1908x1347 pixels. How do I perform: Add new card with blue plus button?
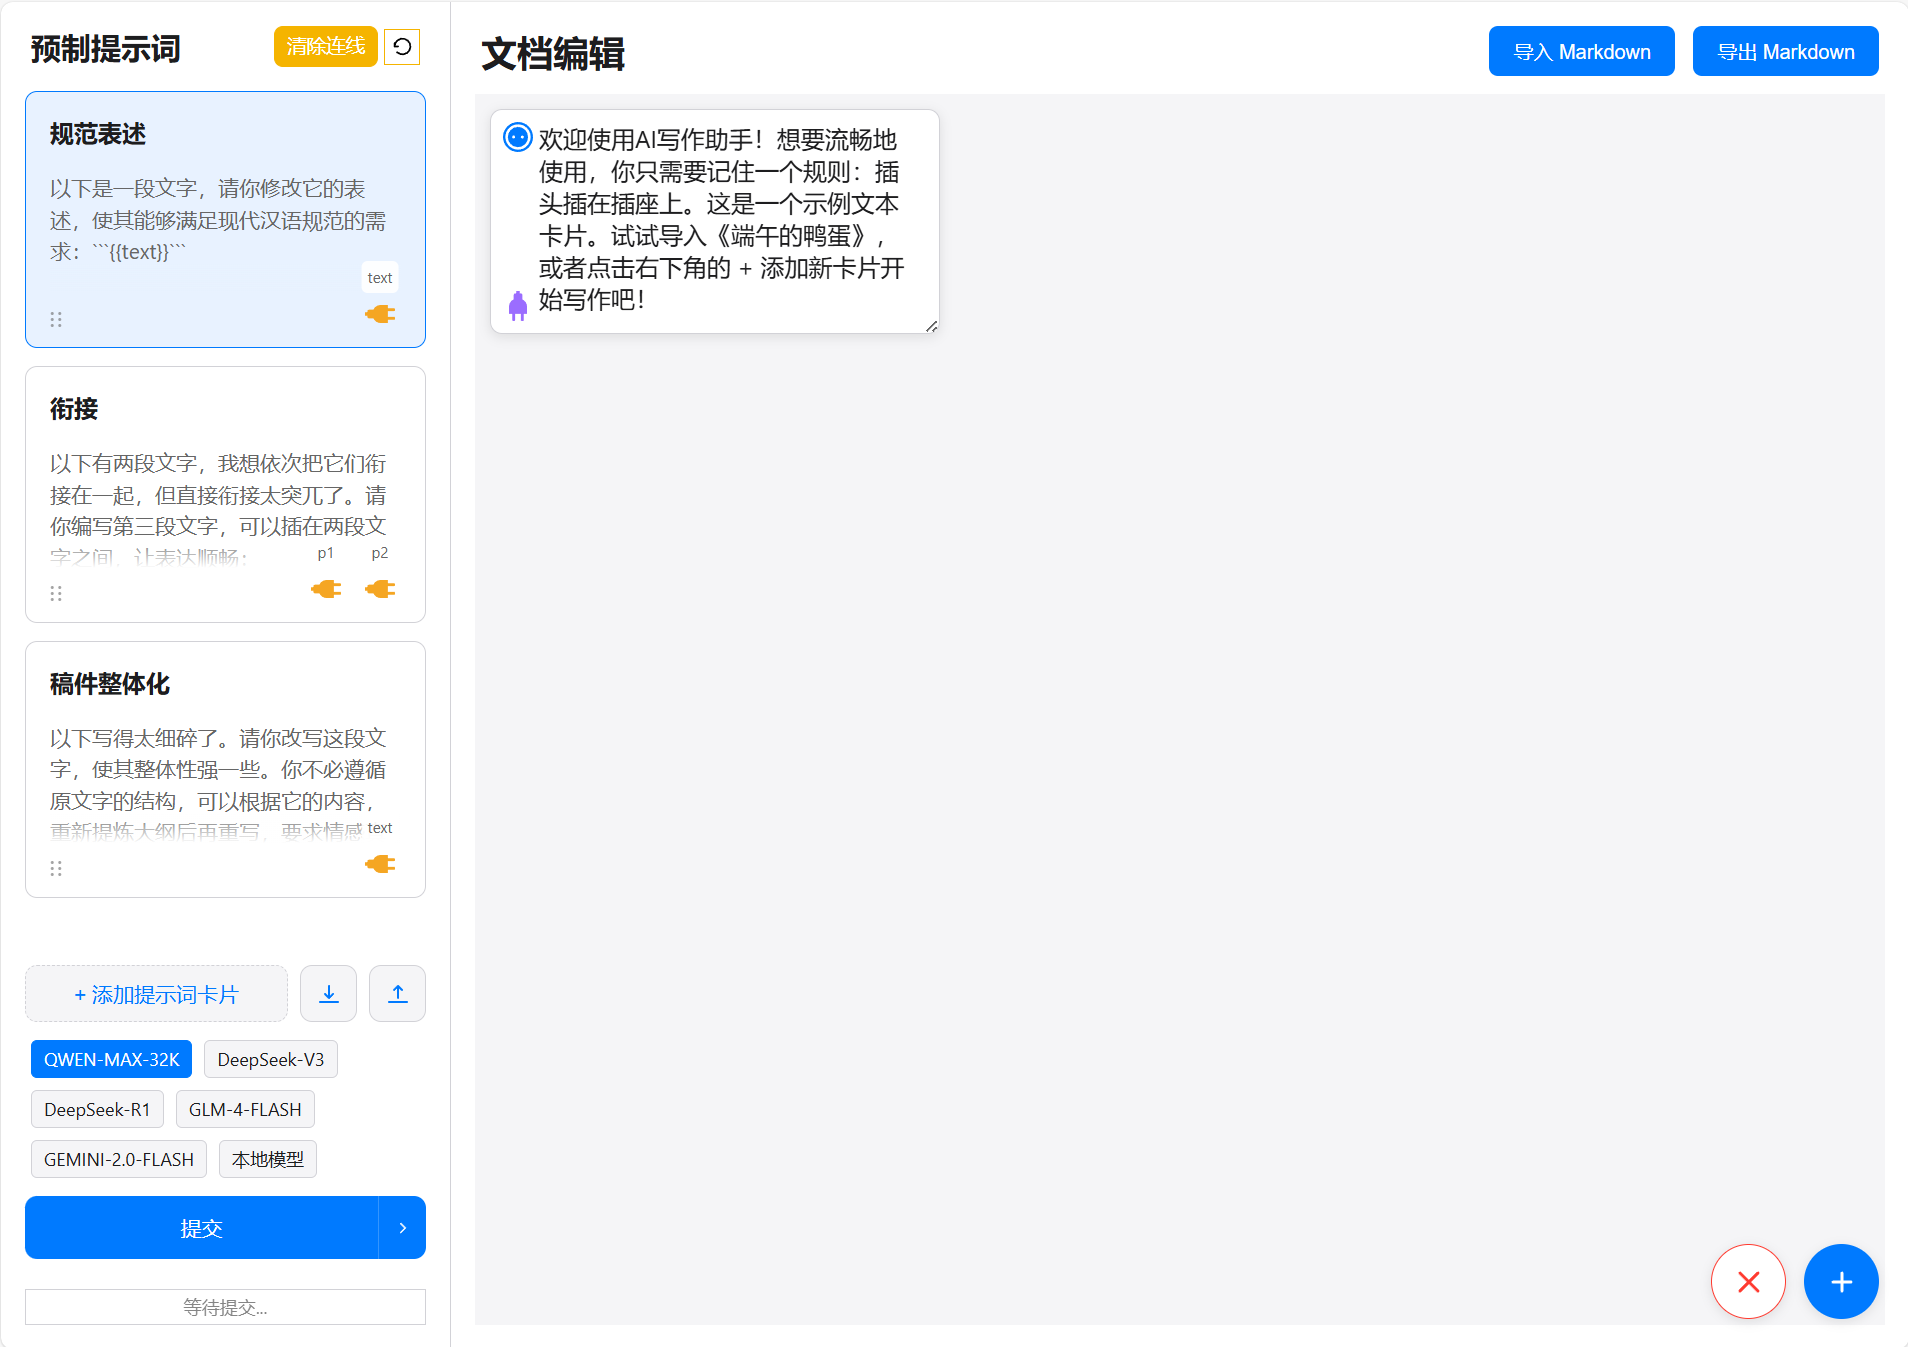pyautogui.click(x=1840, y=1281)
